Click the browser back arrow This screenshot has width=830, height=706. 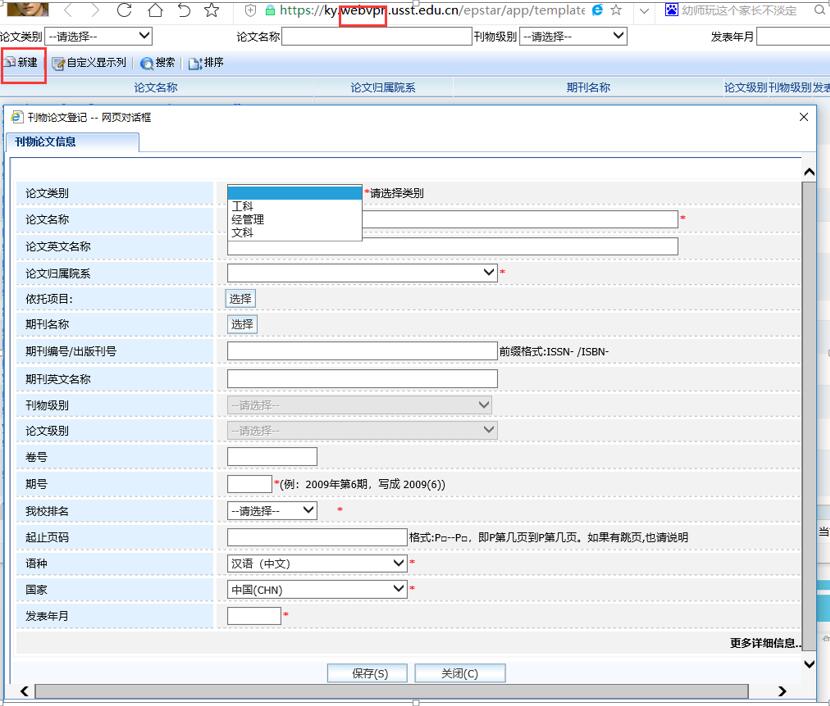tap(68, 11)
